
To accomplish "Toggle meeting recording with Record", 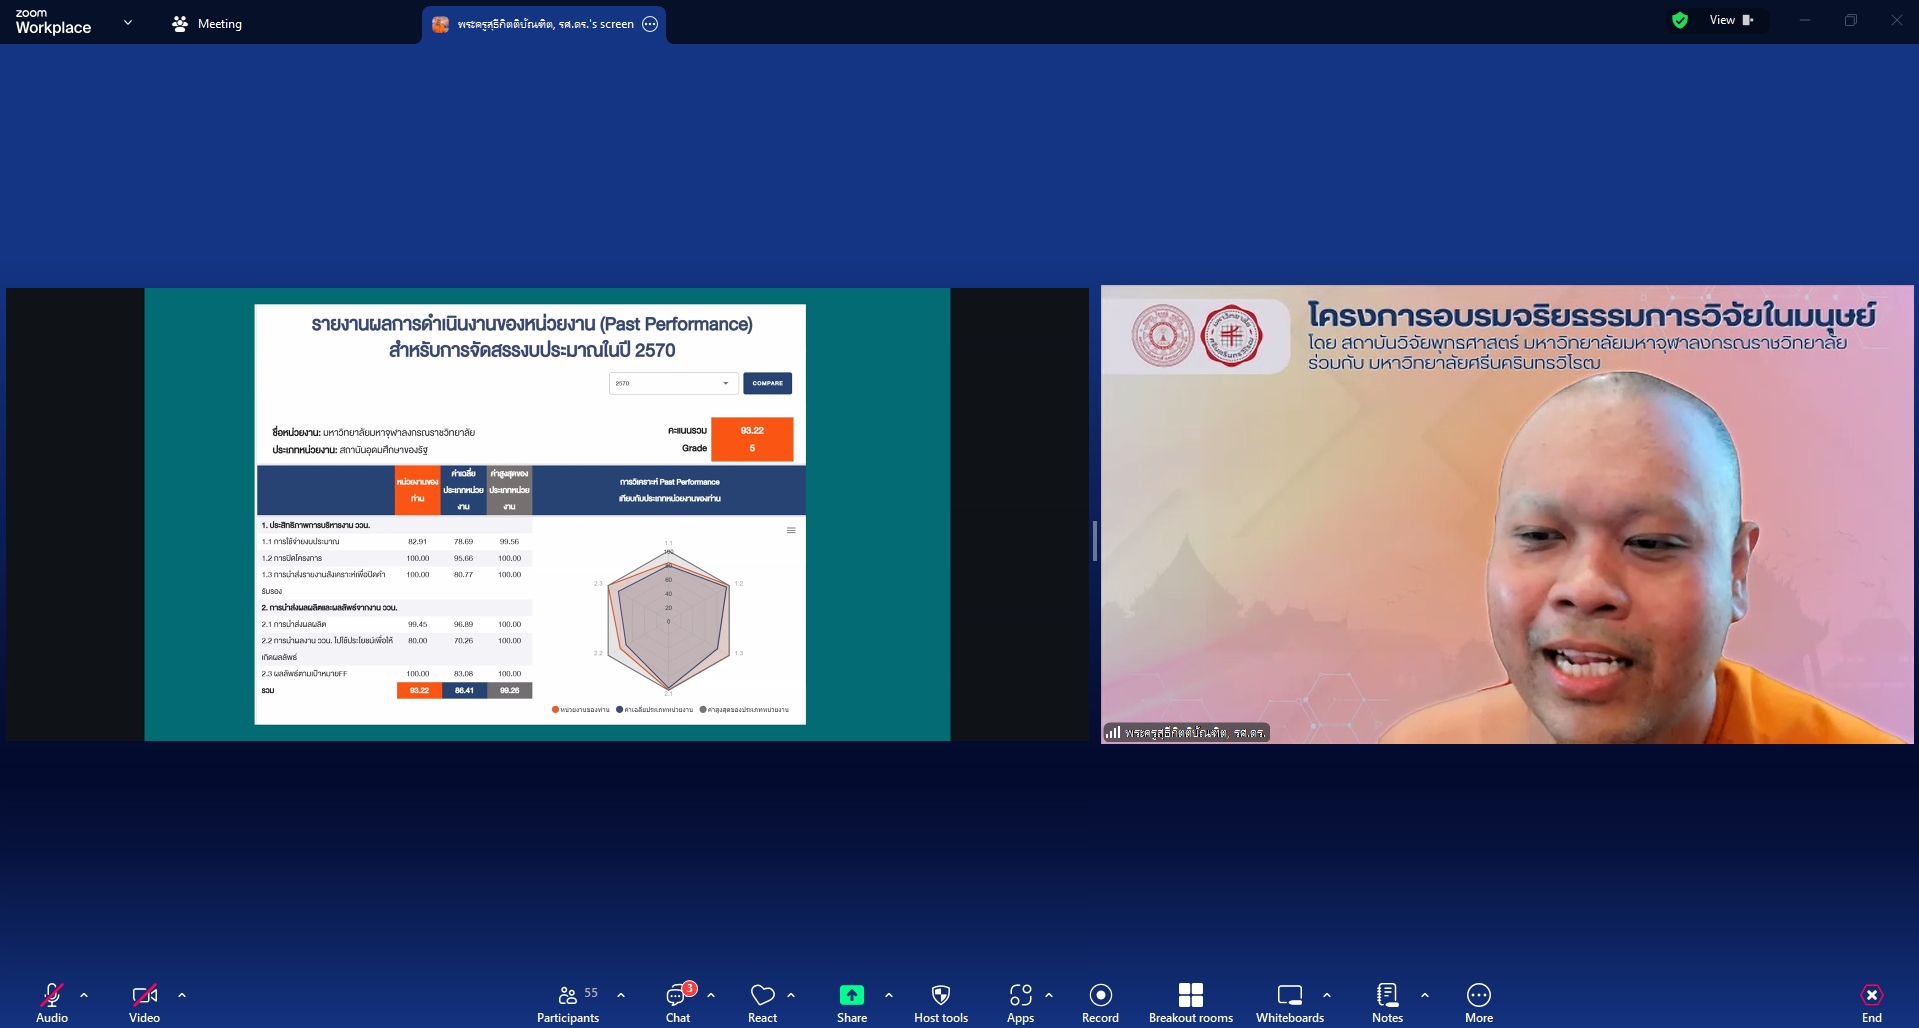I will (x=1100, y=1002).
